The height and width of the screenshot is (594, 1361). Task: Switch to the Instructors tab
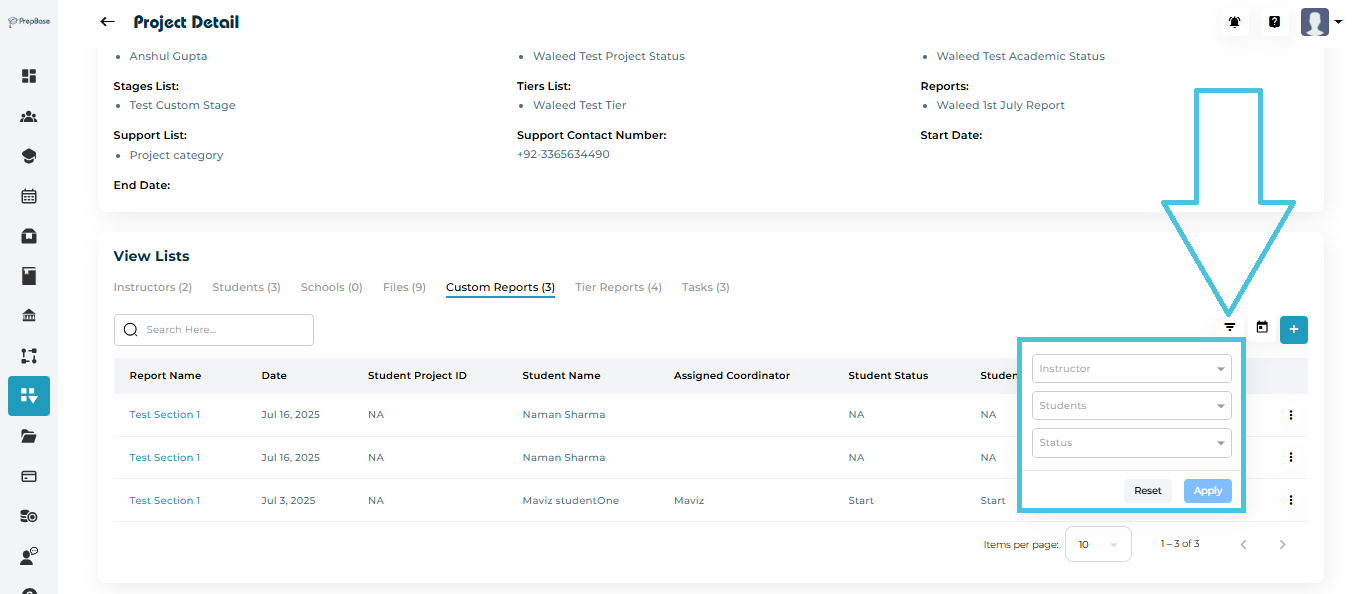[152, 287]
